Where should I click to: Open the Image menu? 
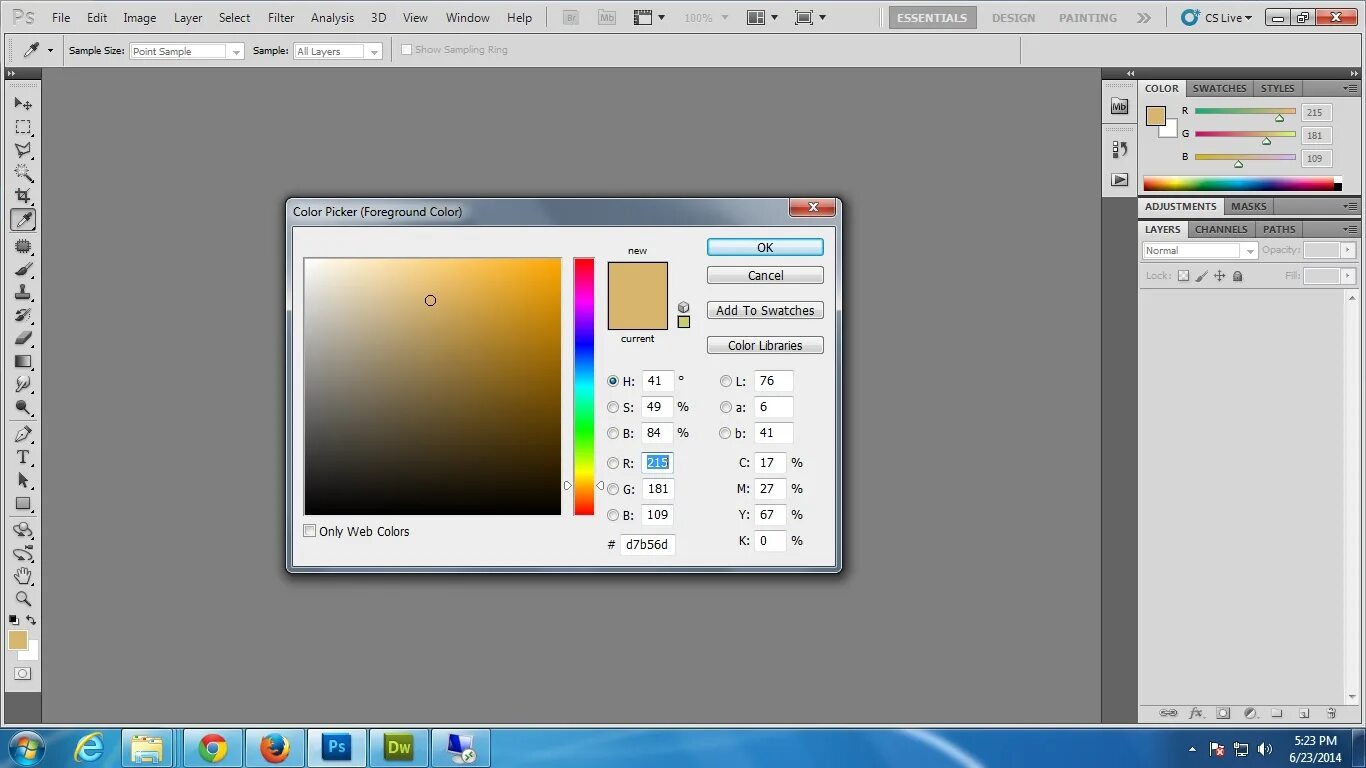139,18
